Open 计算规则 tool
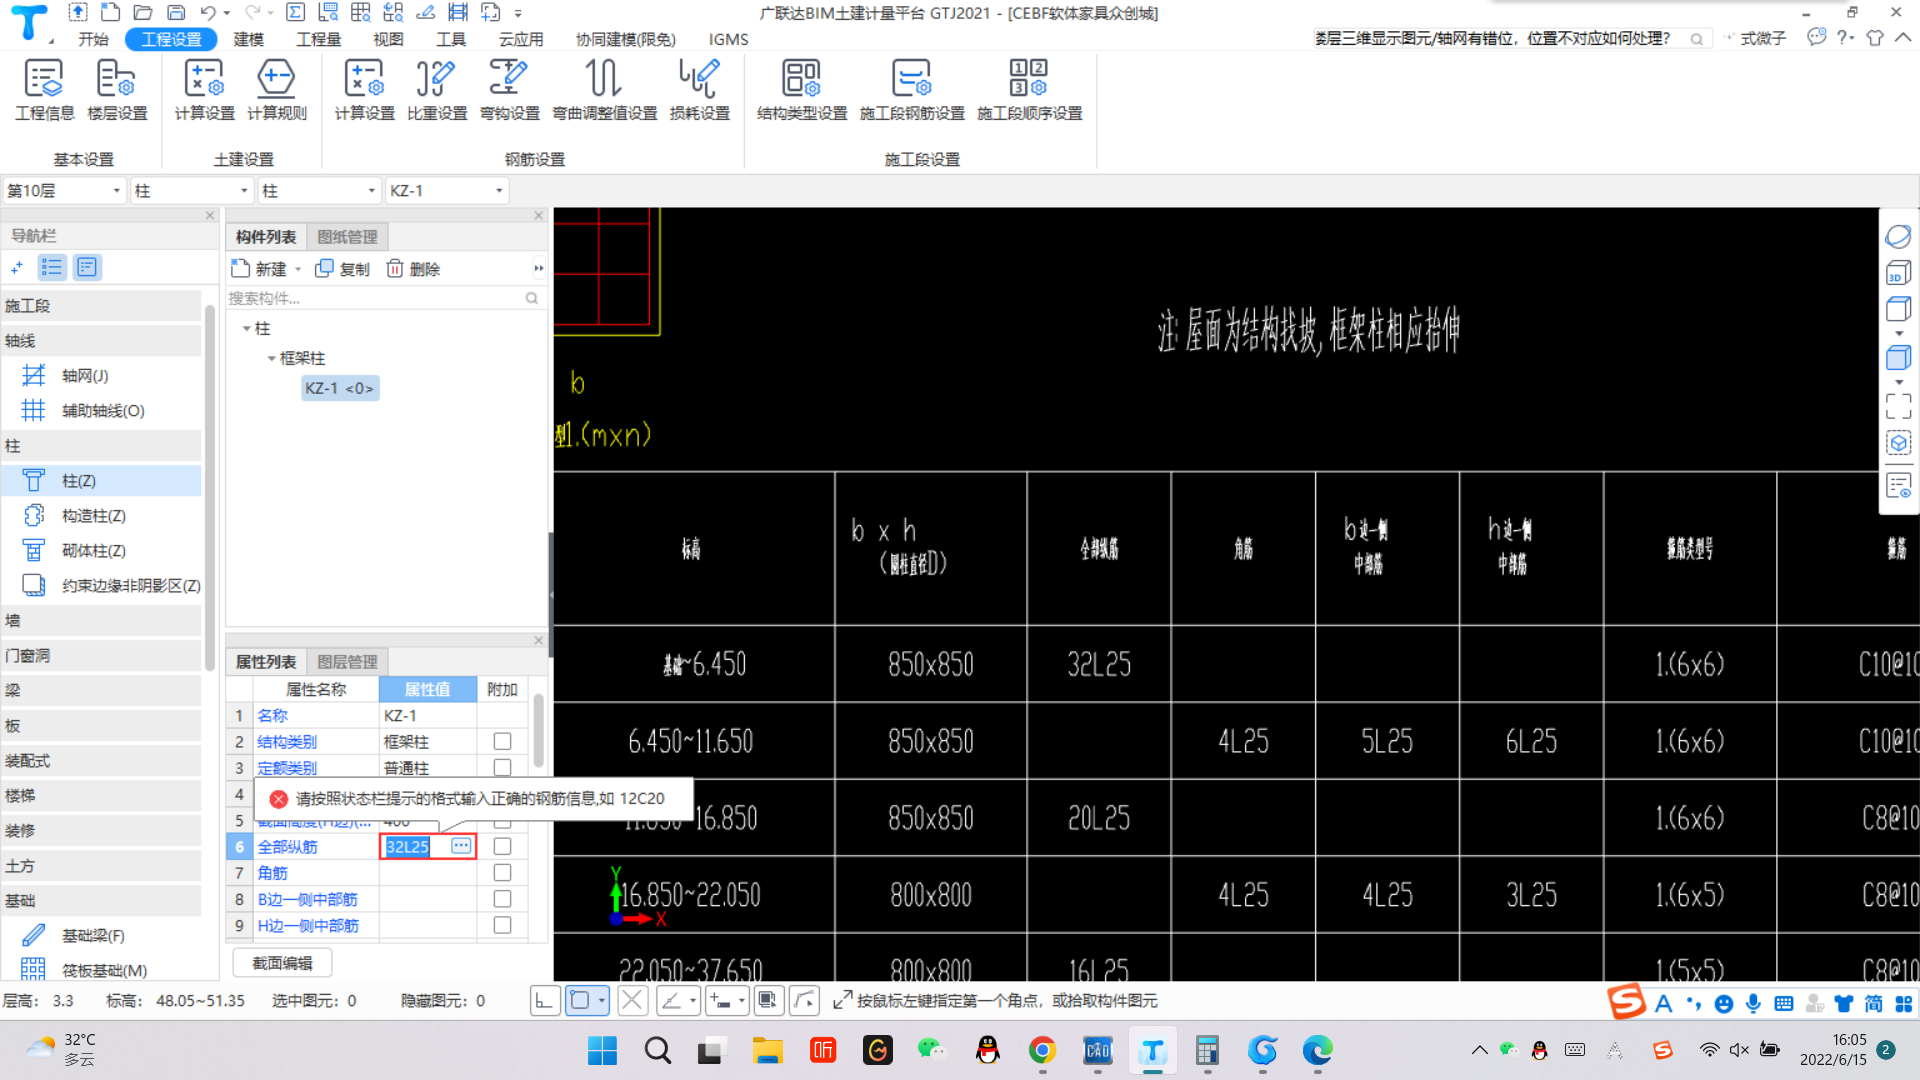The height and width of the screenshot is (1080, 1920). click(277, 90)
